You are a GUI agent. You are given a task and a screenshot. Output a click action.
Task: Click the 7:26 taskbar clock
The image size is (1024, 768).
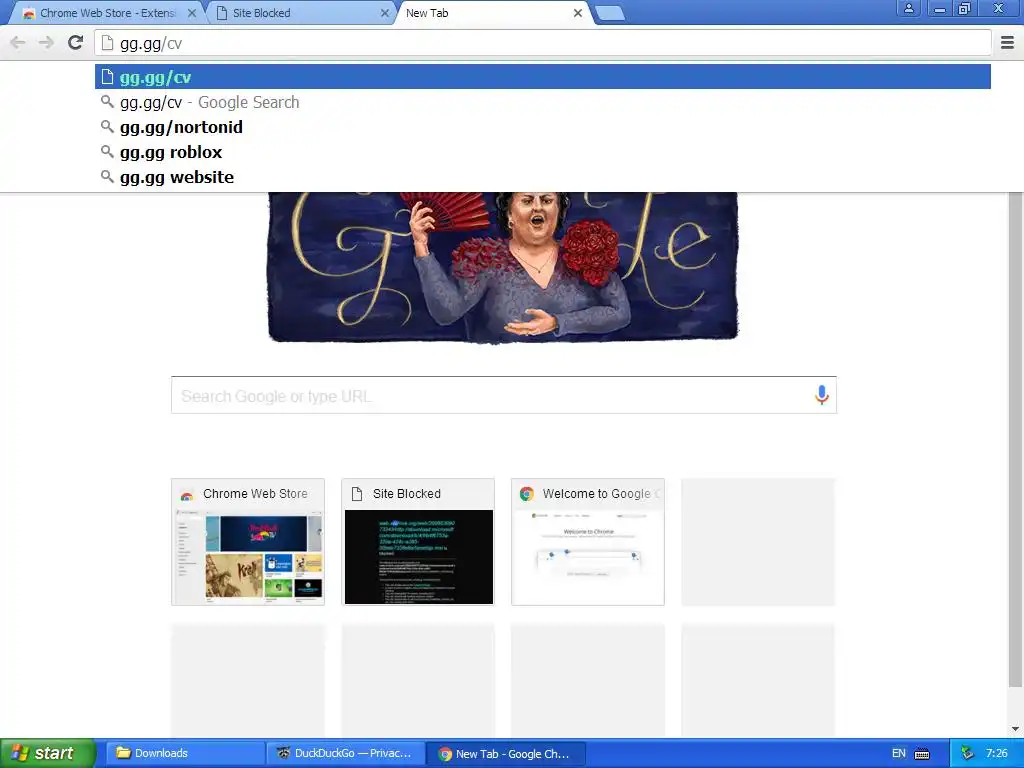[997, 754]
